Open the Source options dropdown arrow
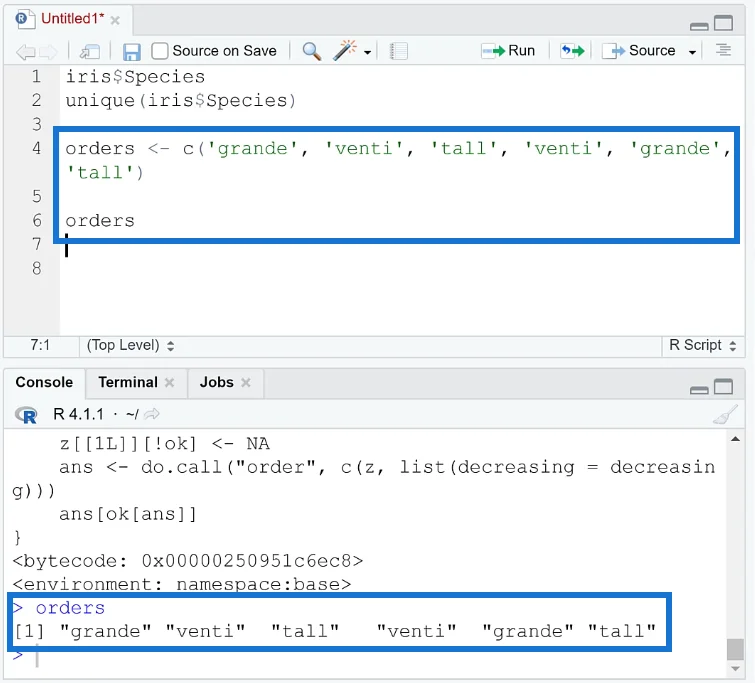The image size is (755, 683). (x=692, y=52)
